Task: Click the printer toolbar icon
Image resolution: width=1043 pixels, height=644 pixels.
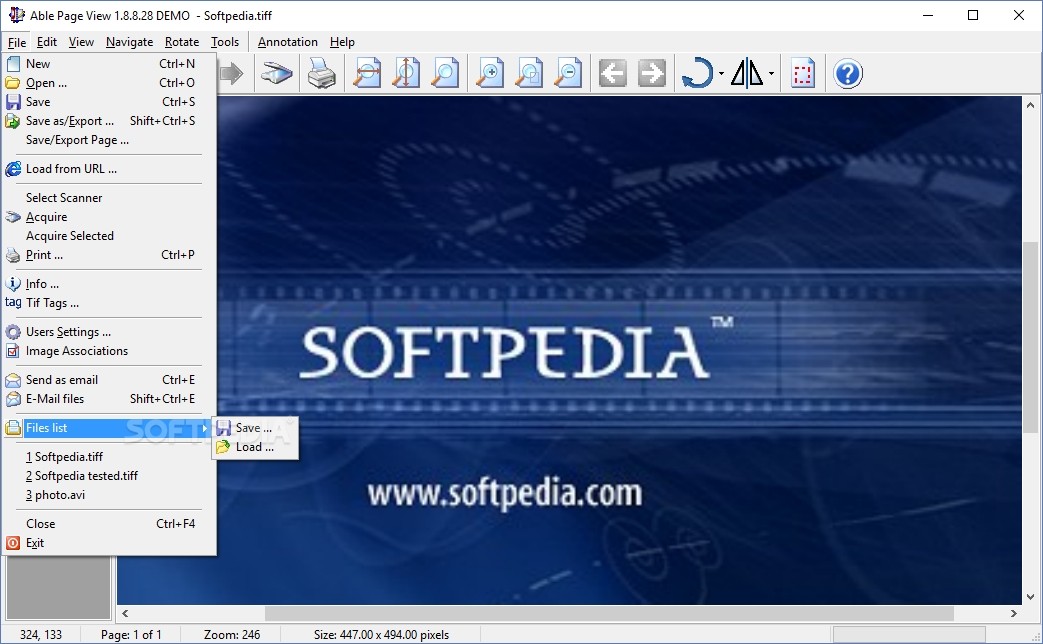Action: (321, 73)
